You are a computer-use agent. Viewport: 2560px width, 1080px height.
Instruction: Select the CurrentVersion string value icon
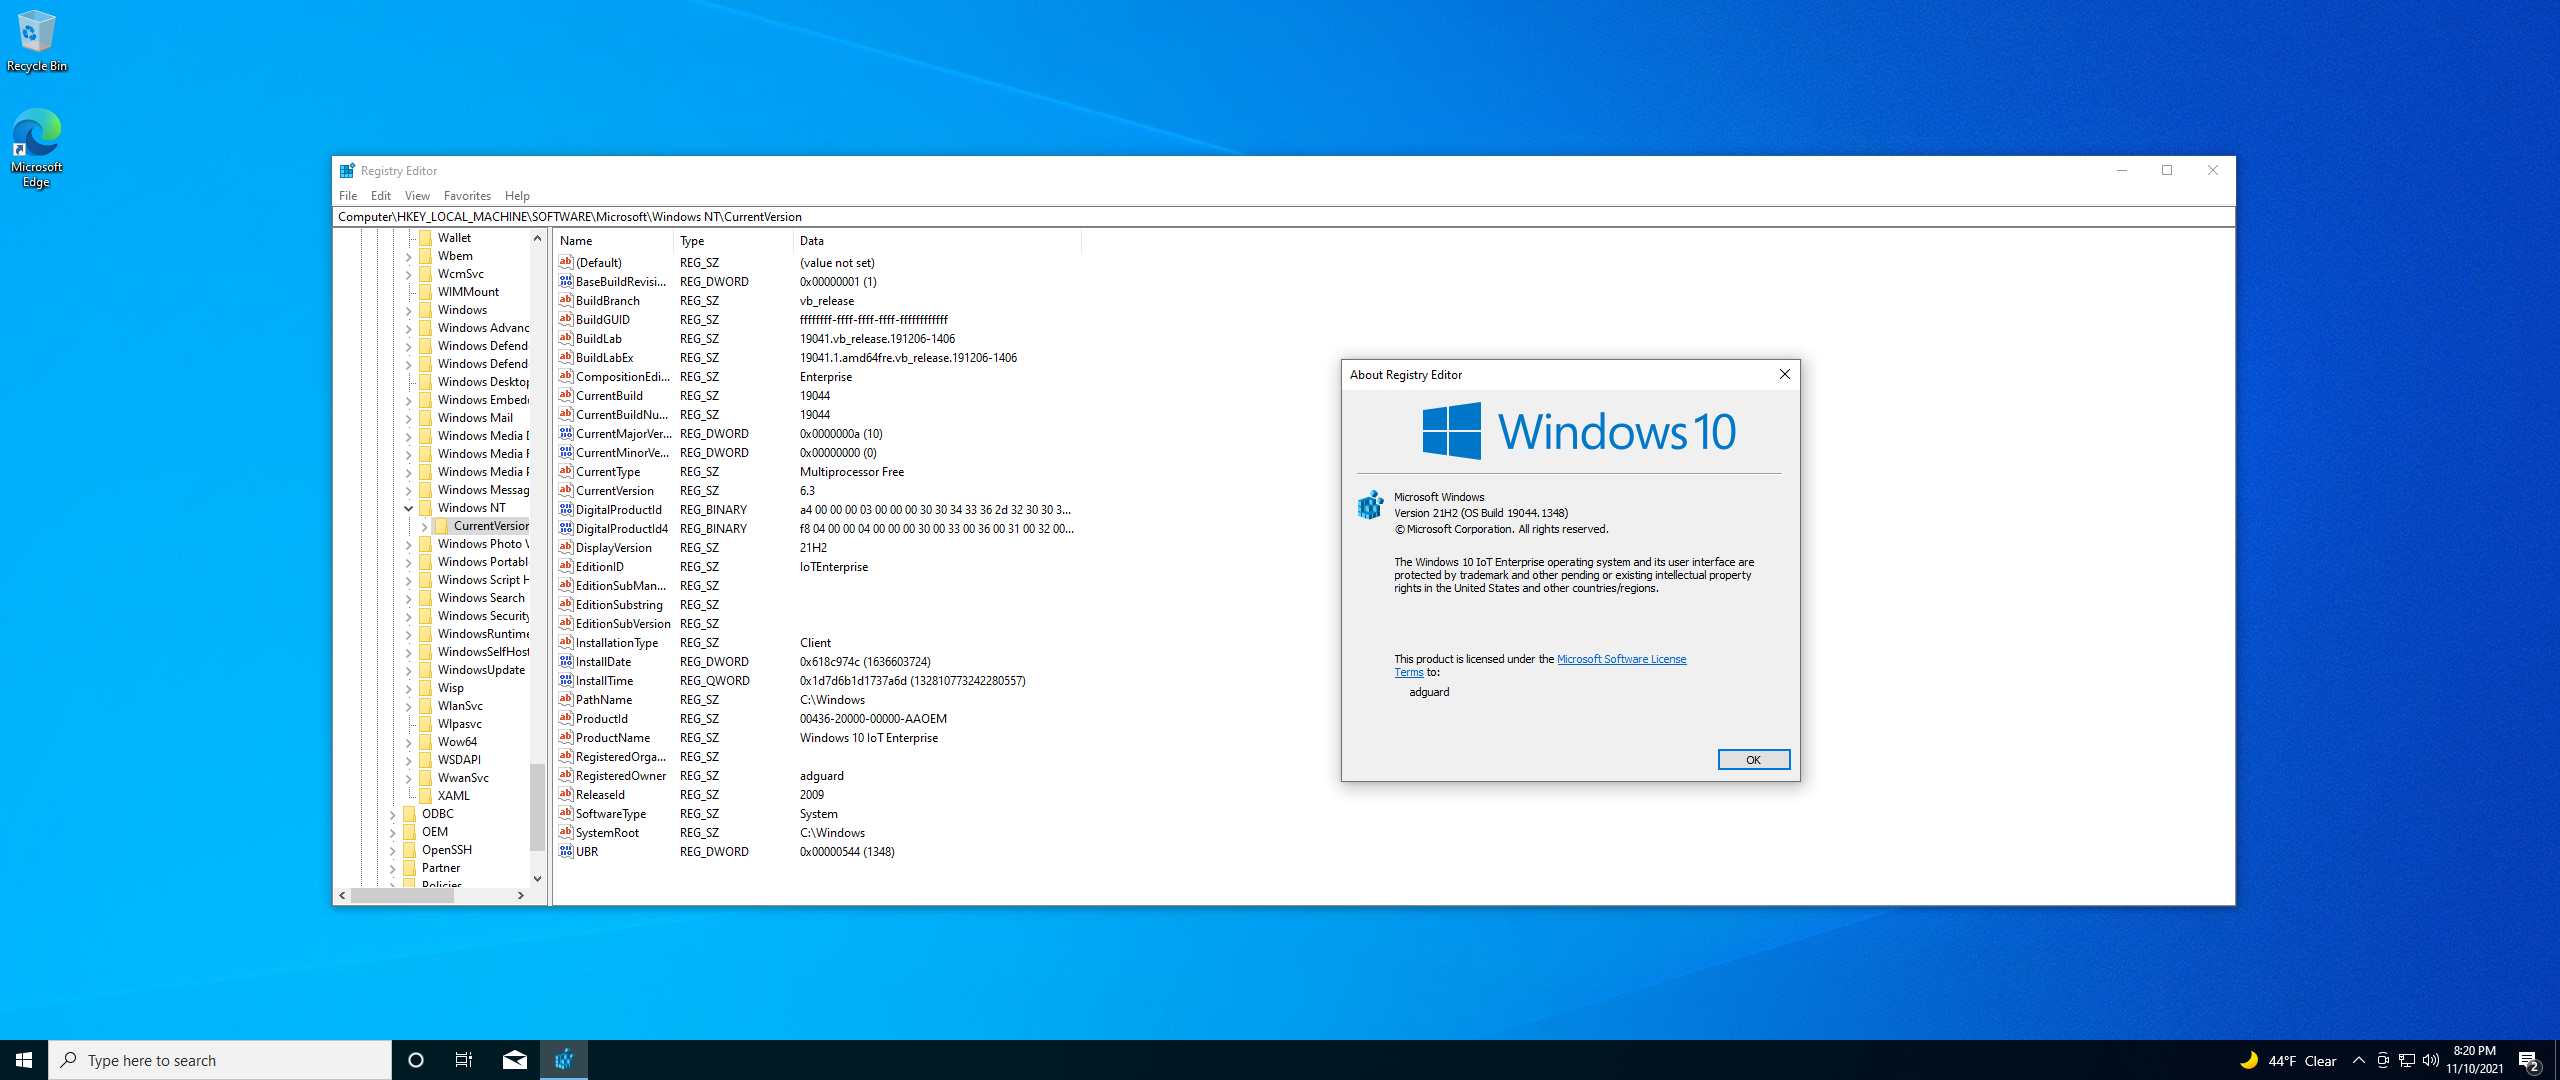(566, 491)
